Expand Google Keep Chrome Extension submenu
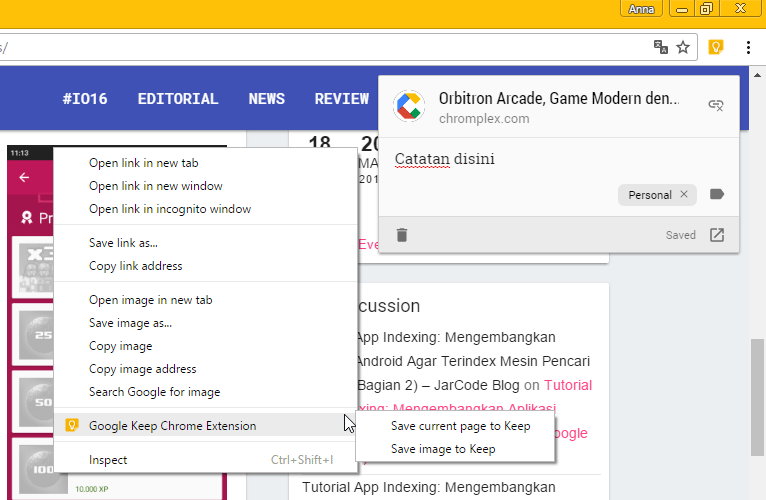 [205, 426]
